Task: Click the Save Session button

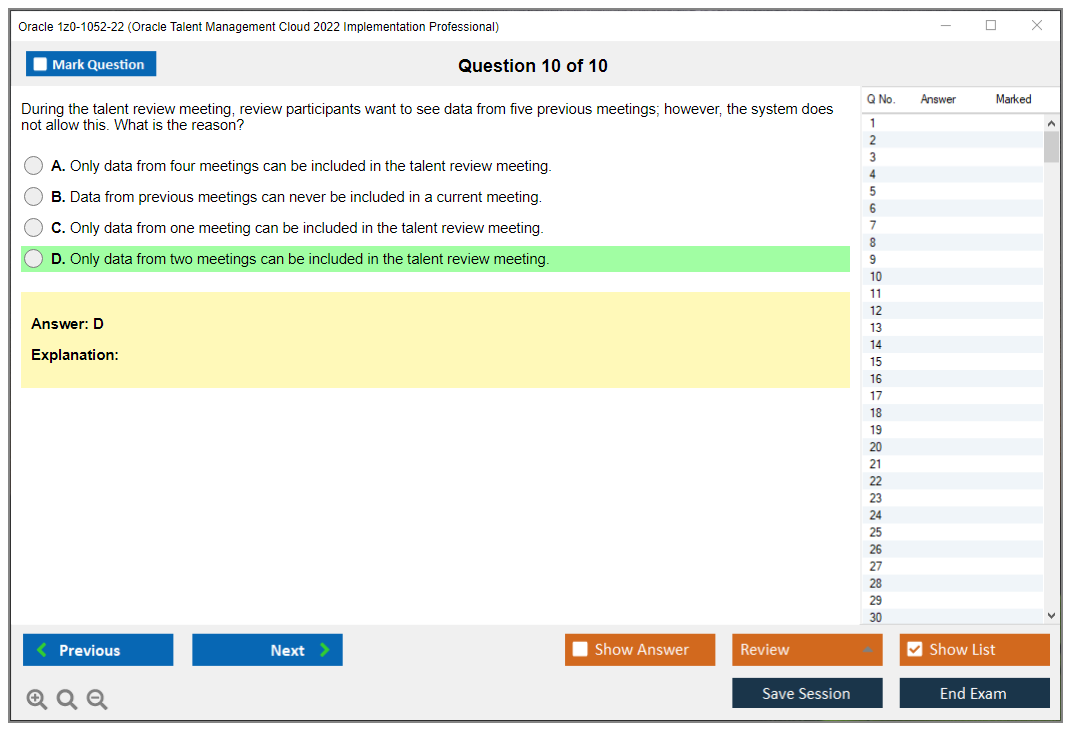Action: [807, 692]
